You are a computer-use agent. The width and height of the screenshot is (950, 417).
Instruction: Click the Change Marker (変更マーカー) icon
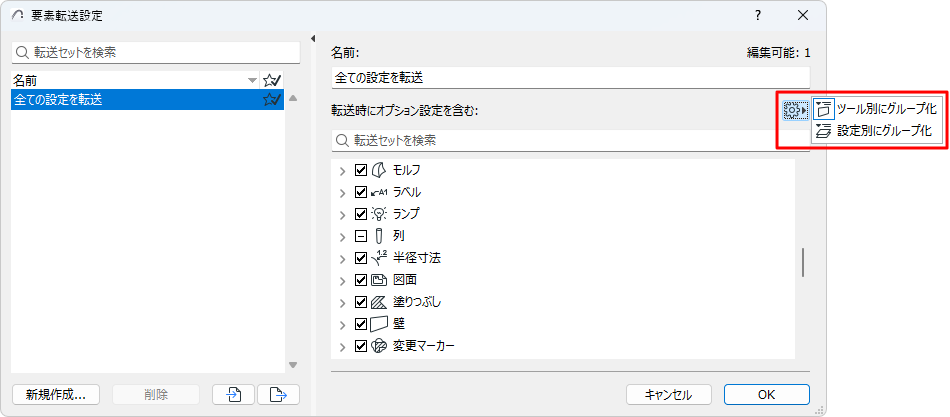click(378, 346)
